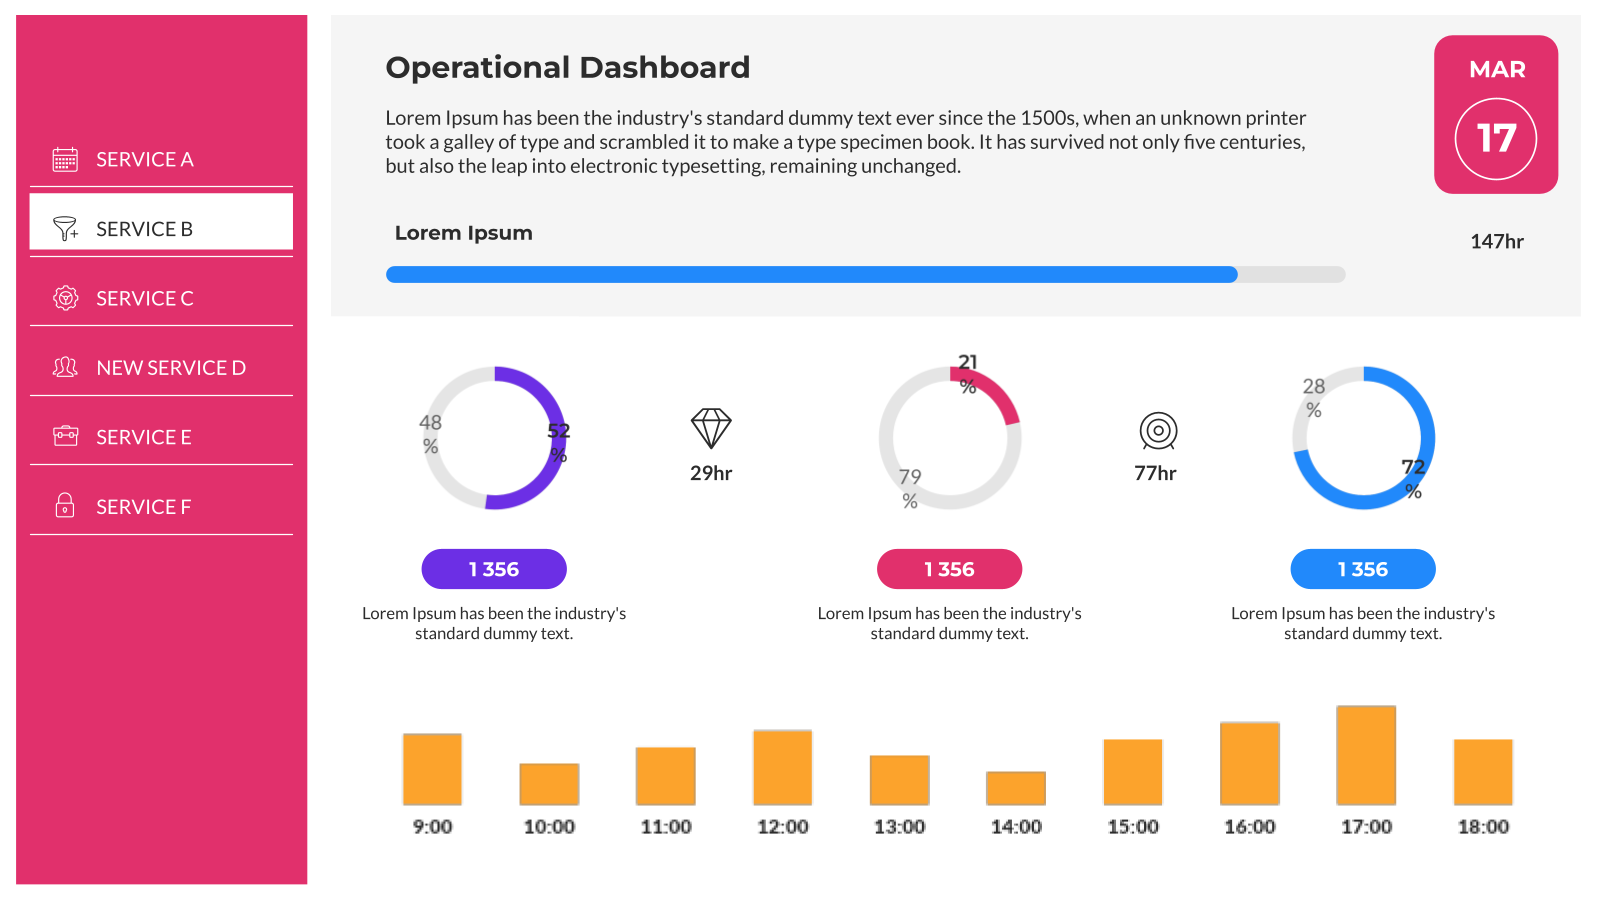This screenshot has width=1600, height=900.
Task: Click the gear icon beside Service C
Action: coord(65,298)
